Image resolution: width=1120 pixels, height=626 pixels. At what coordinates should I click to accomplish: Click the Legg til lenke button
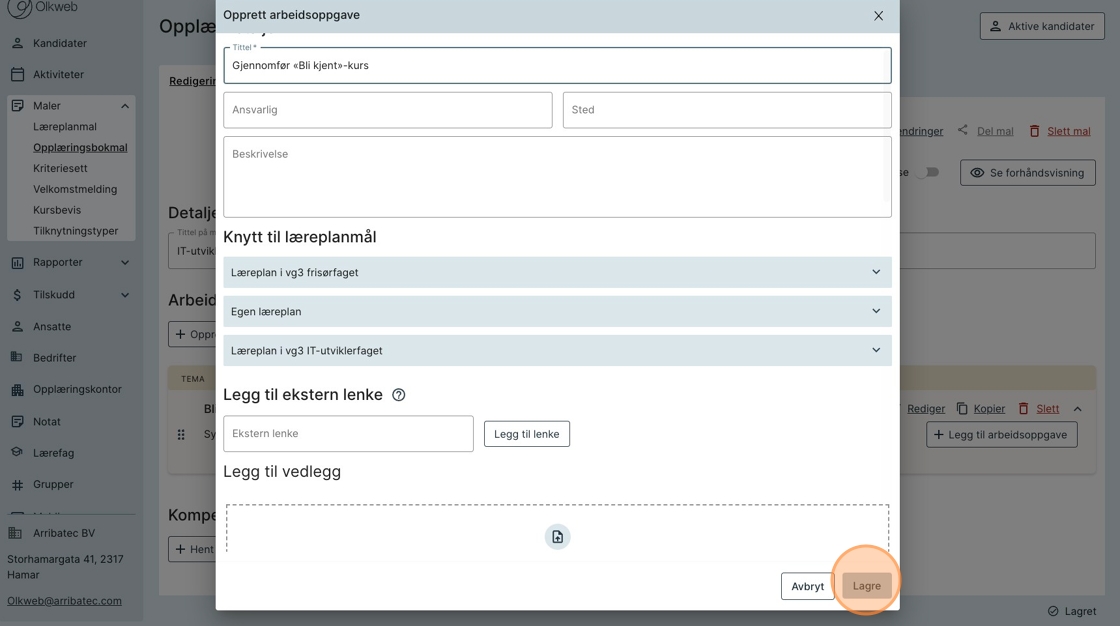(x=526, y=434)
